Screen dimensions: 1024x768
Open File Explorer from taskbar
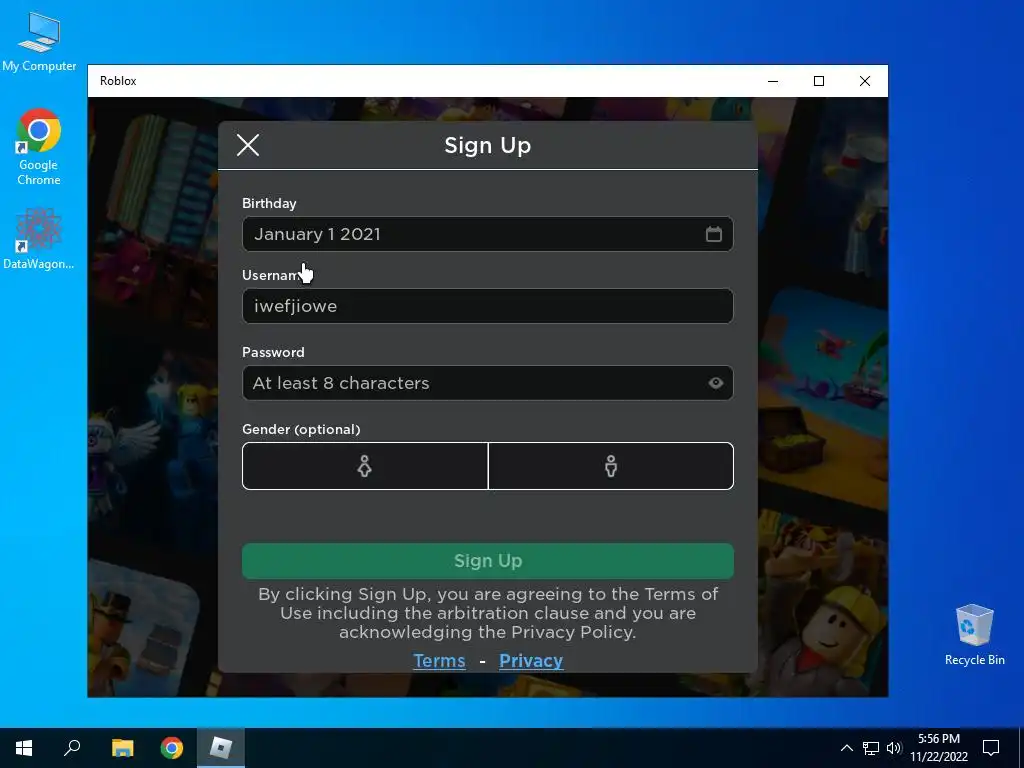point(122,748)
